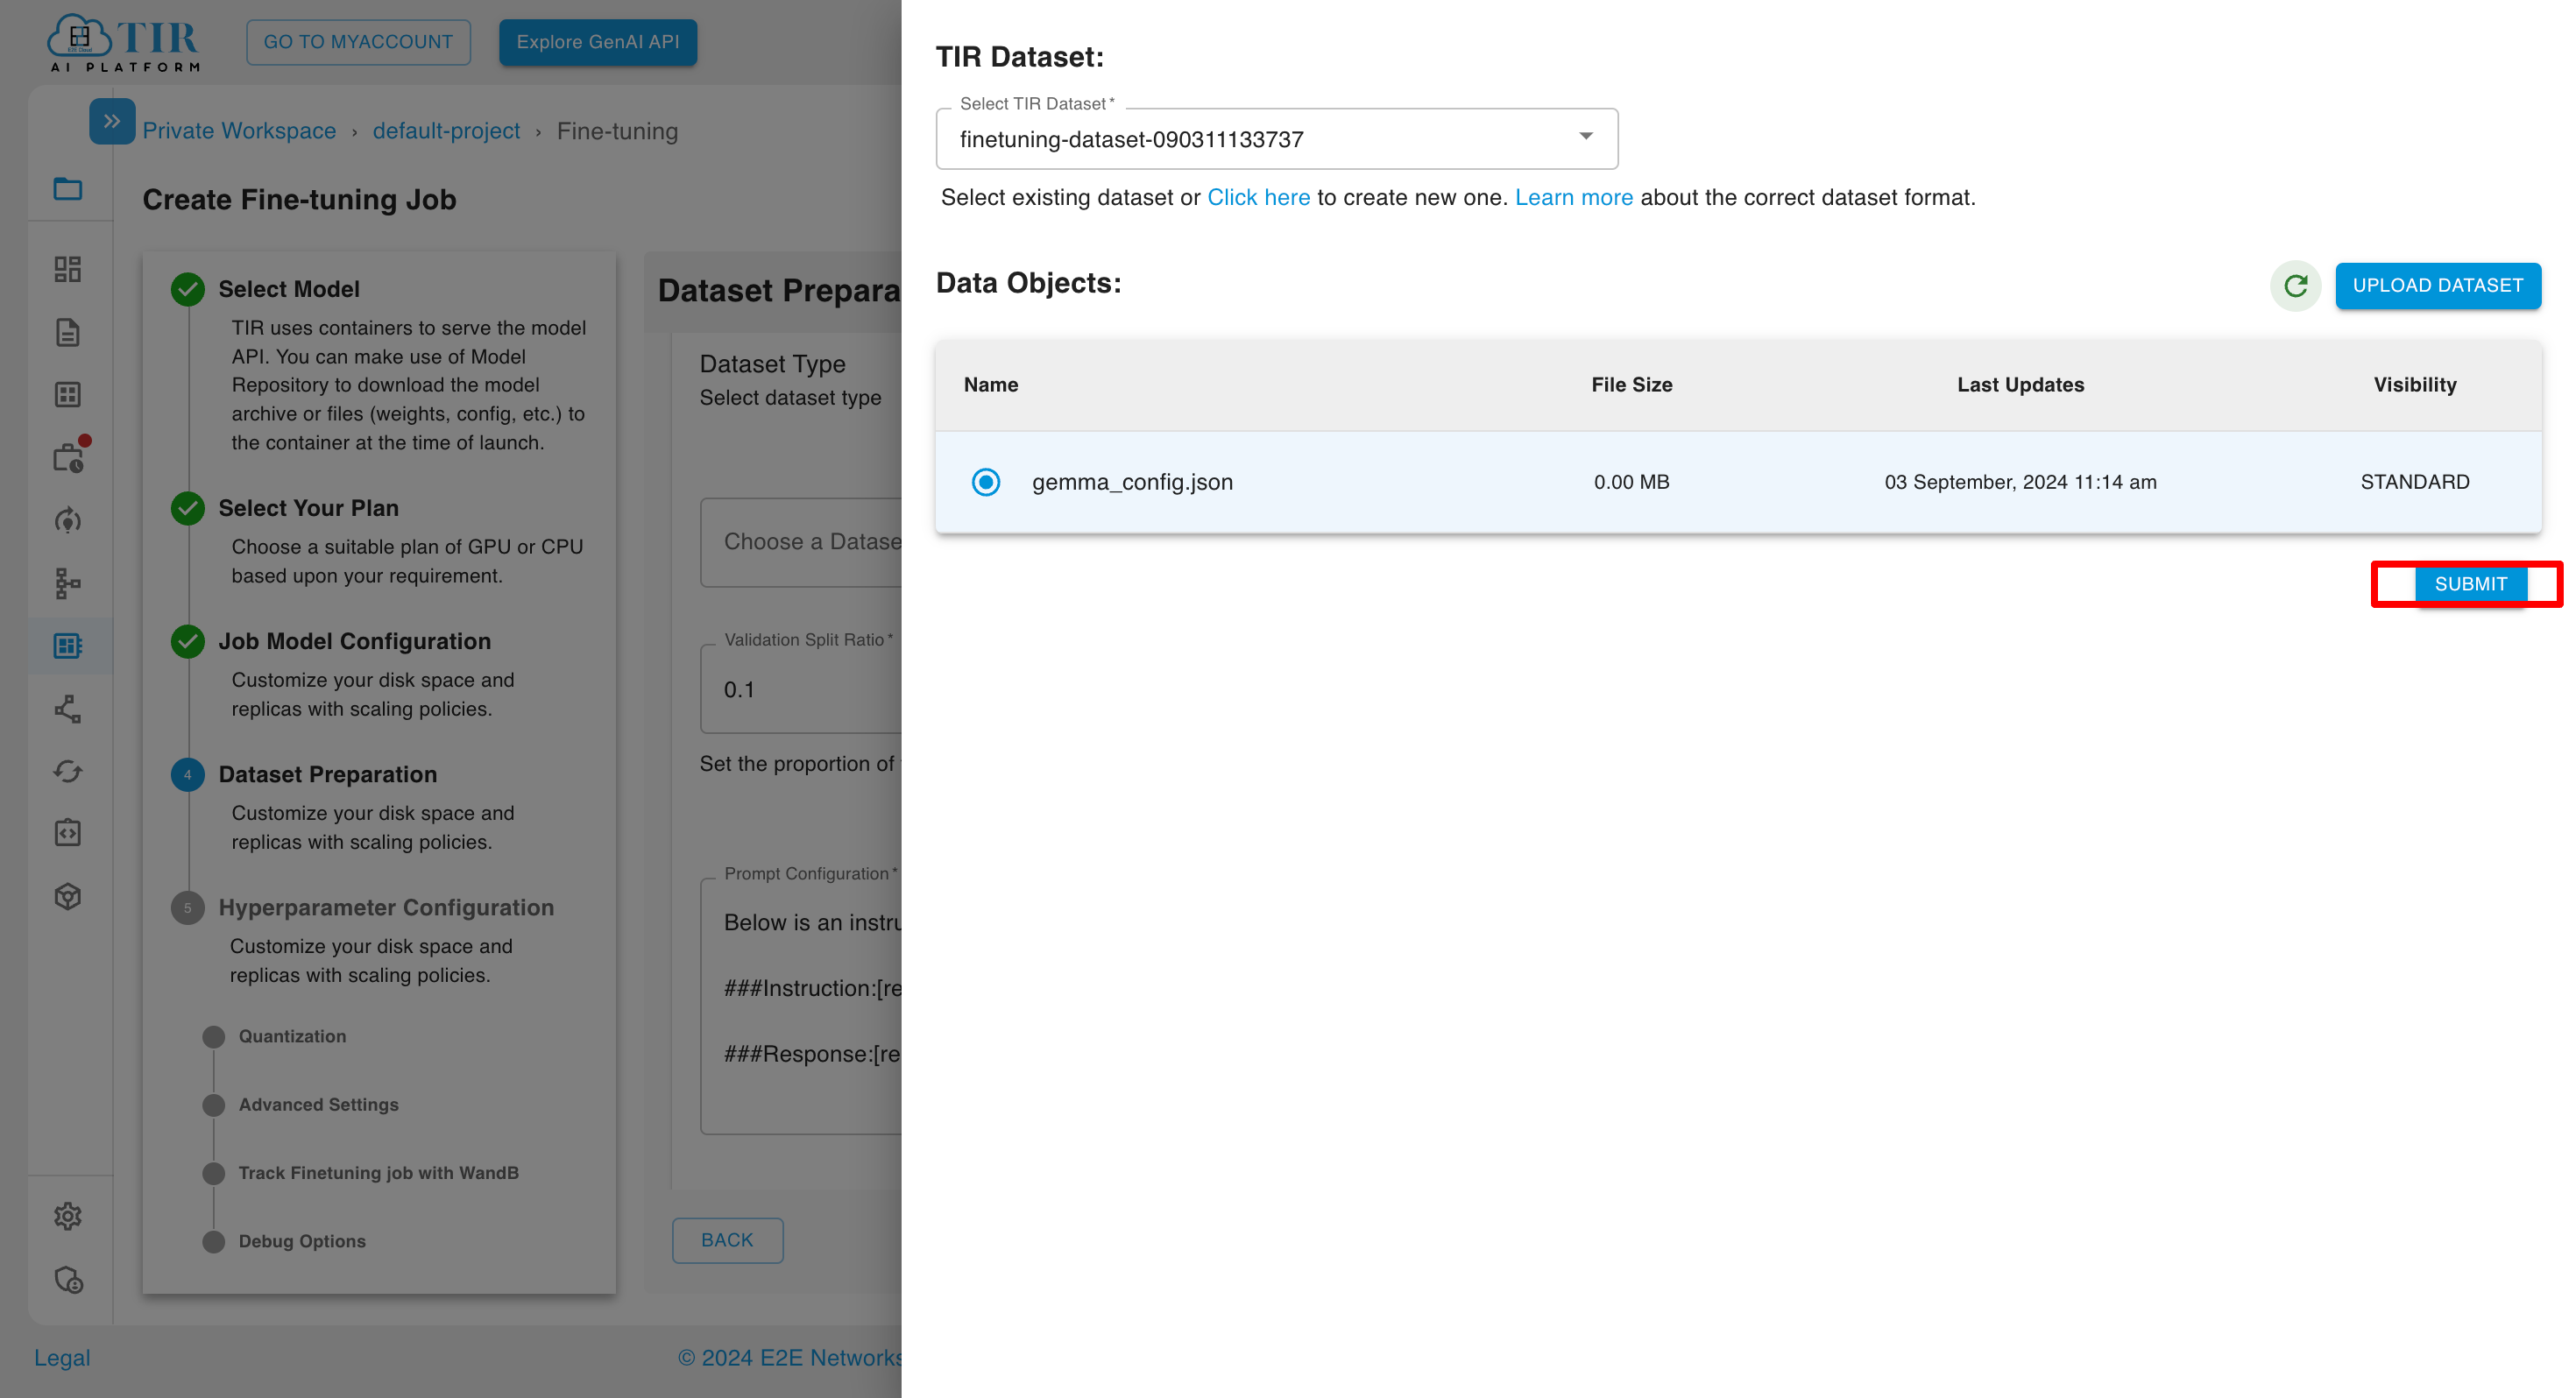Screen dimensions: 2576x1398
Task: Refresh the Data Objects list
Action: tap(2295, 286)
